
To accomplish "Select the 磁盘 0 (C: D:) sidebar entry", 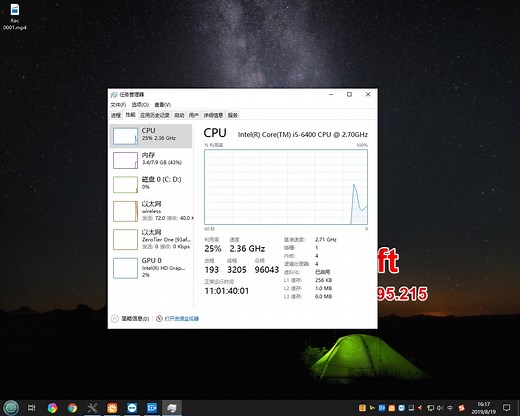I will (x=151, y=185).
